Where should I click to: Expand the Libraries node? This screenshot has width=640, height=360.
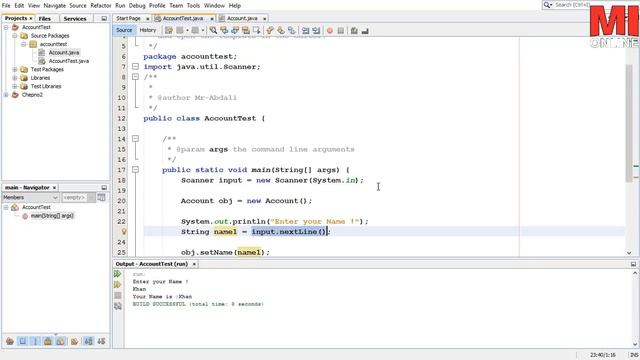click(15, 78)
